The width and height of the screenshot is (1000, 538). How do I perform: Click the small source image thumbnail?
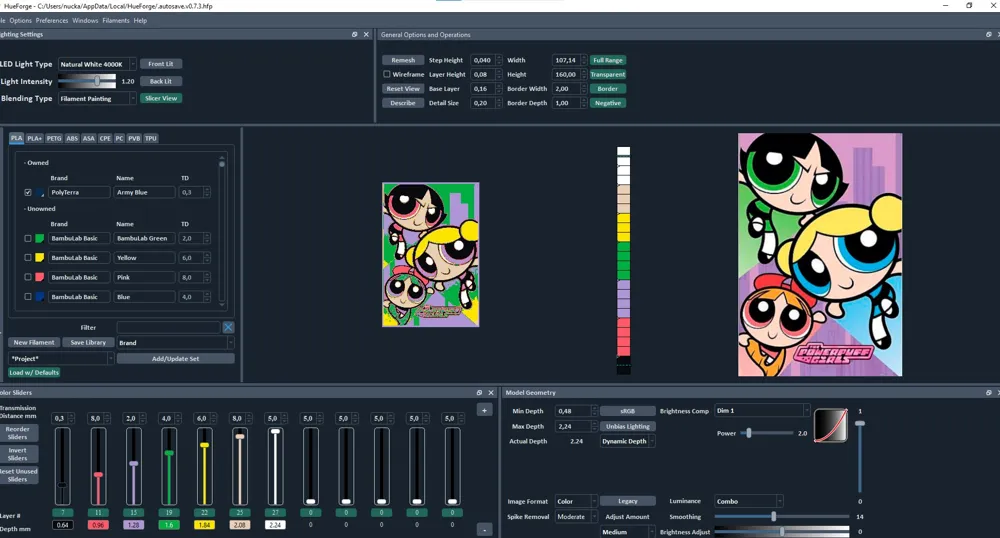[x=430, y=254]
